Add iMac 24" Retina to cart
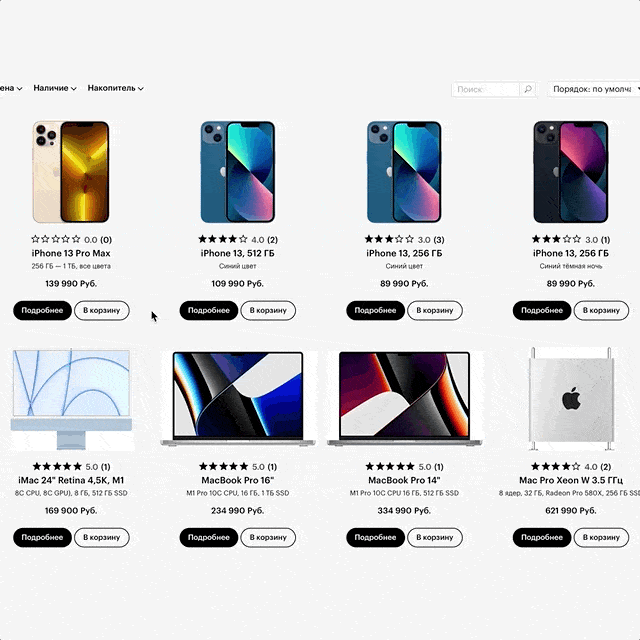Screen dimensions: 640x640 click(102, 537)
